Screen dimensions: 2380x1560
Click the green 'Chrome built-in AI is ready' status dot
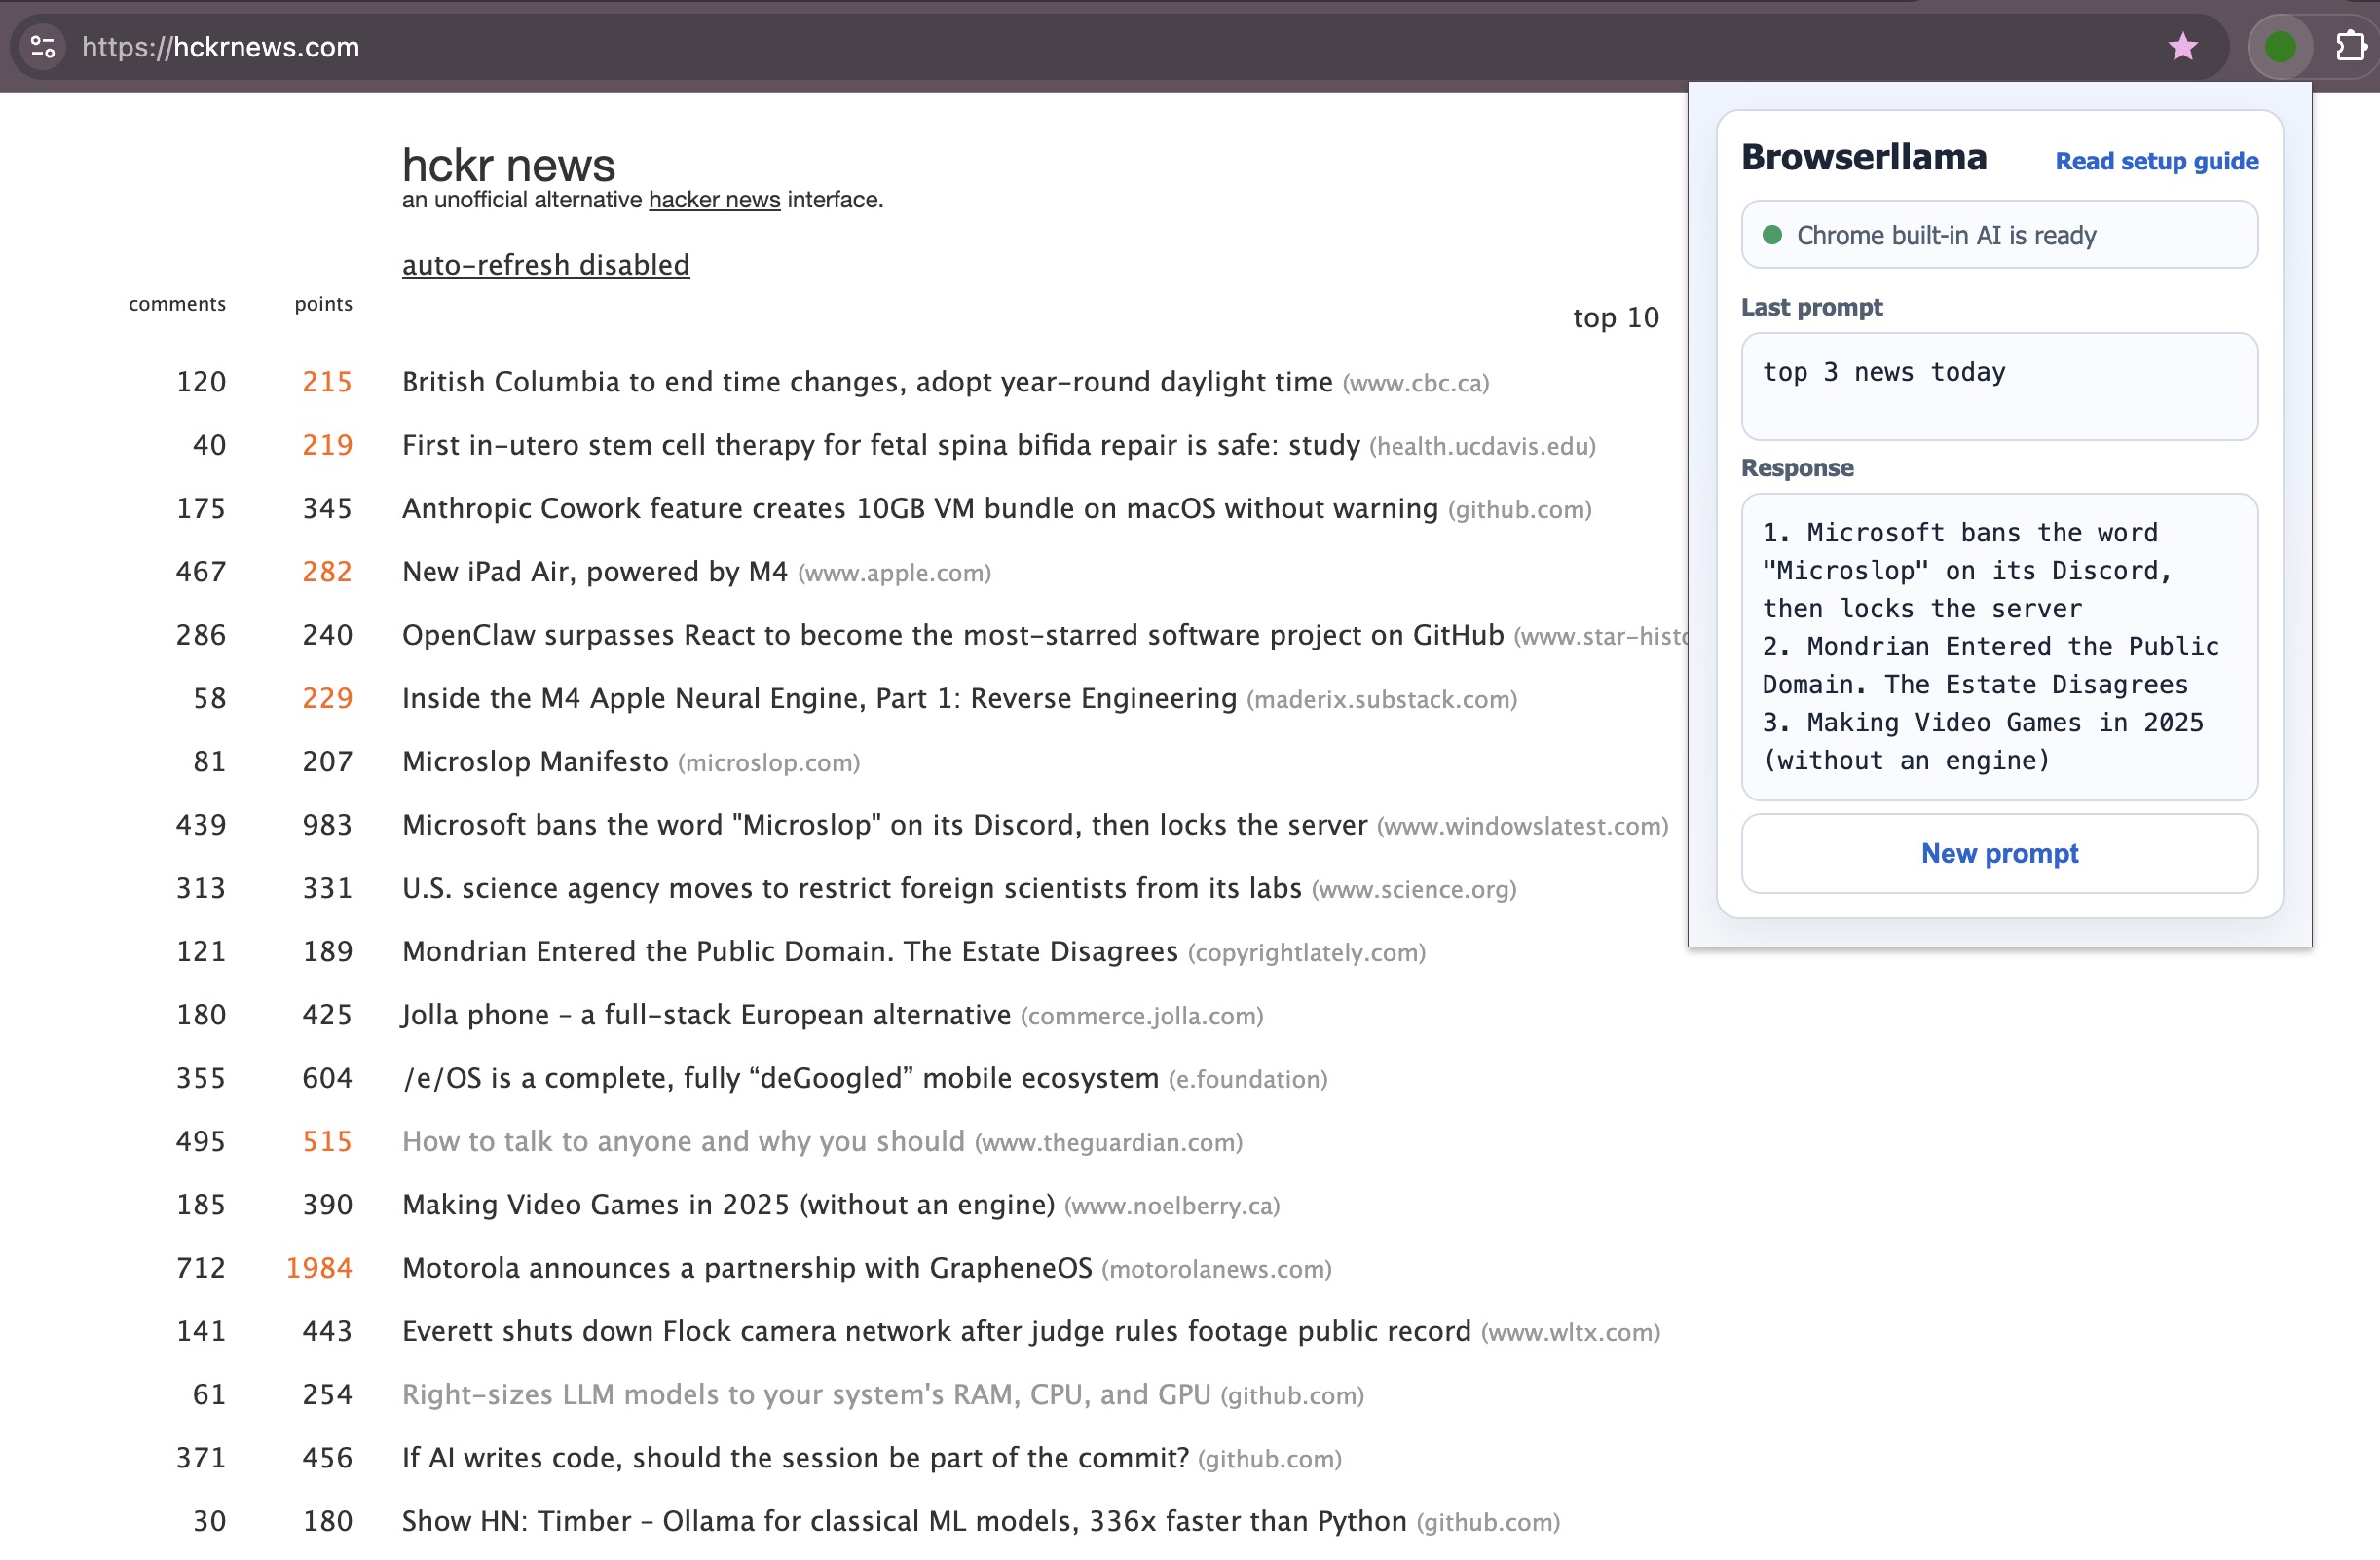pos(1773,236)
